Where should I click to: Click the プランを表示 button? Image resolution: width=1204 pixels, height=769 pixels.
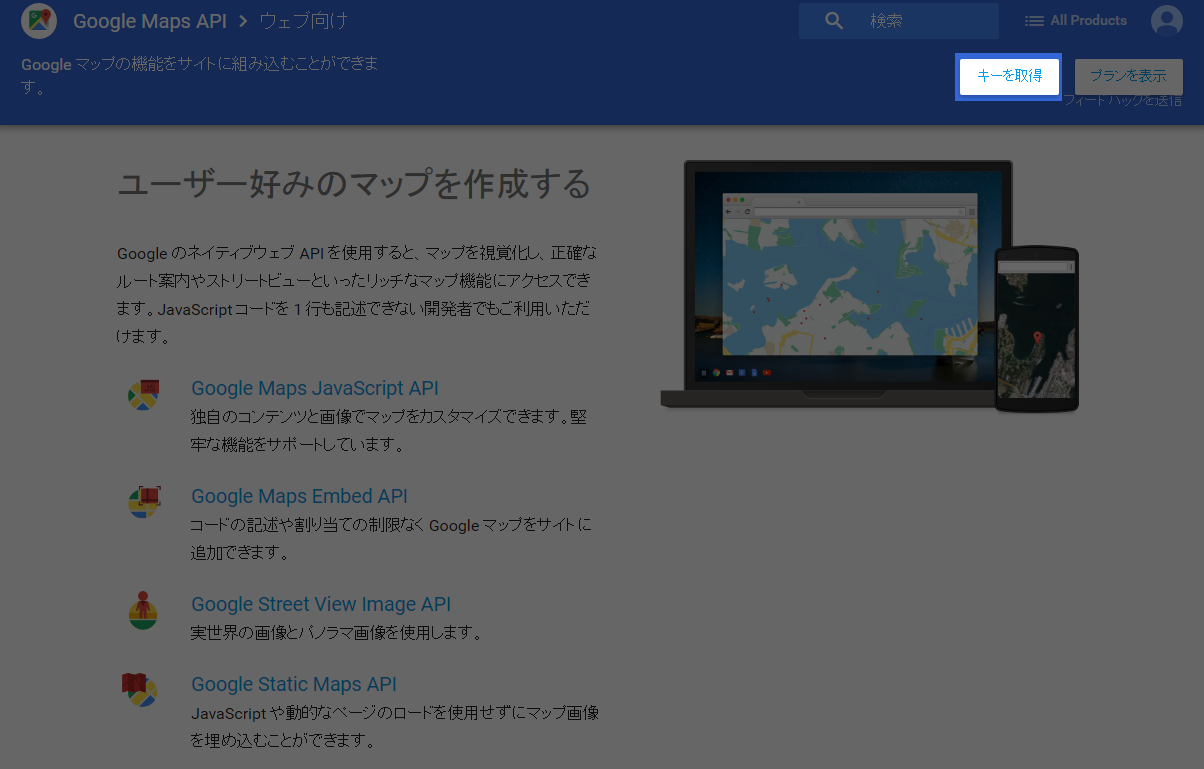pyautogui.click(x=1128, y=76)
